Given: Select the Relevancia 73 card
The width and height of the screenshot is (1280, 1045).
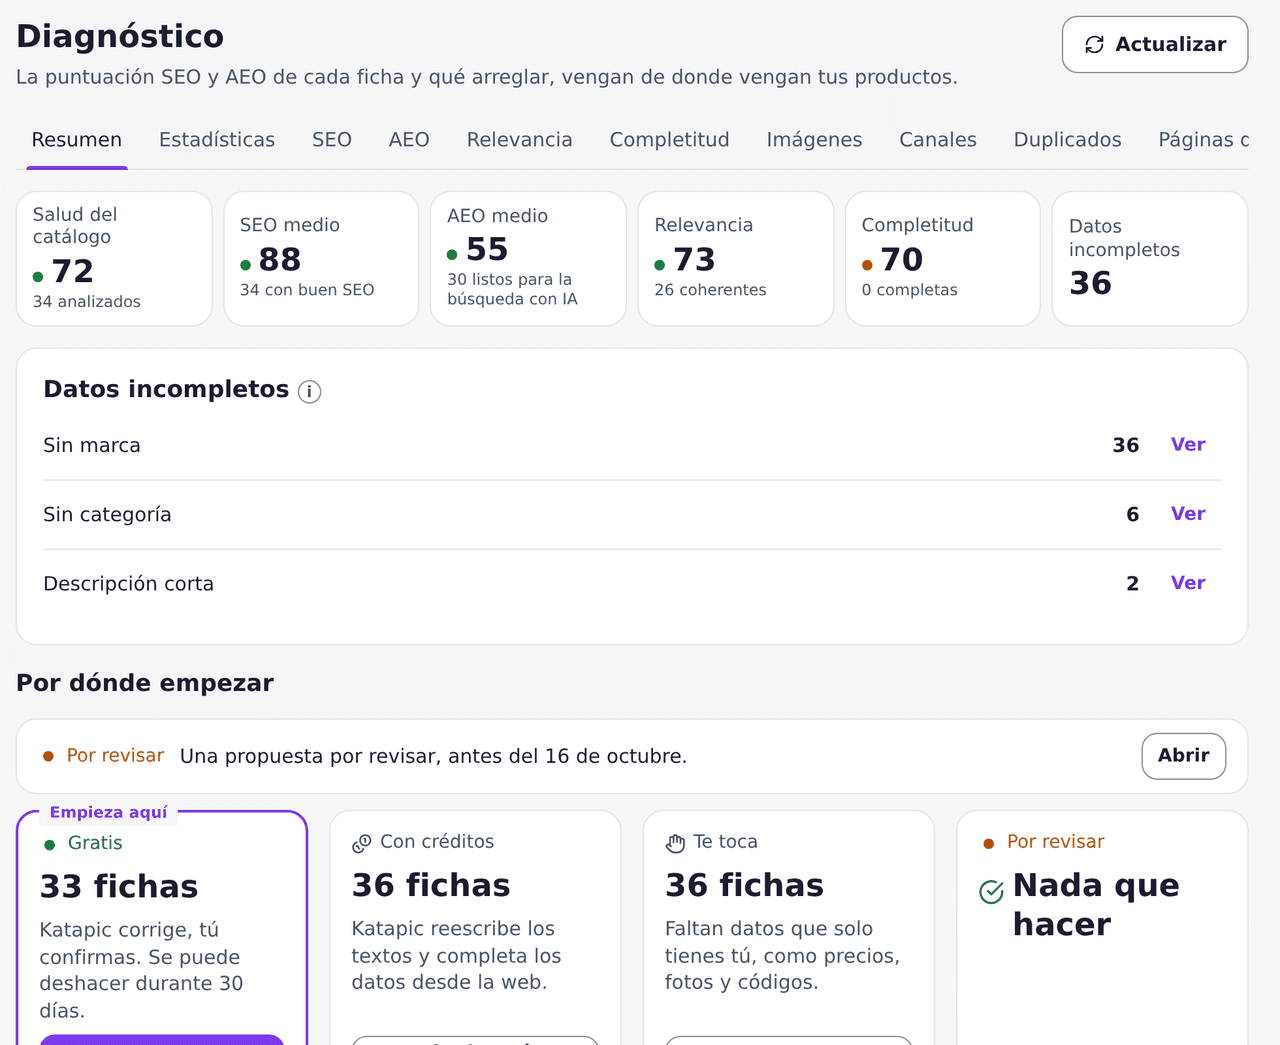Looking at the screenshot, I should (736, 259).
